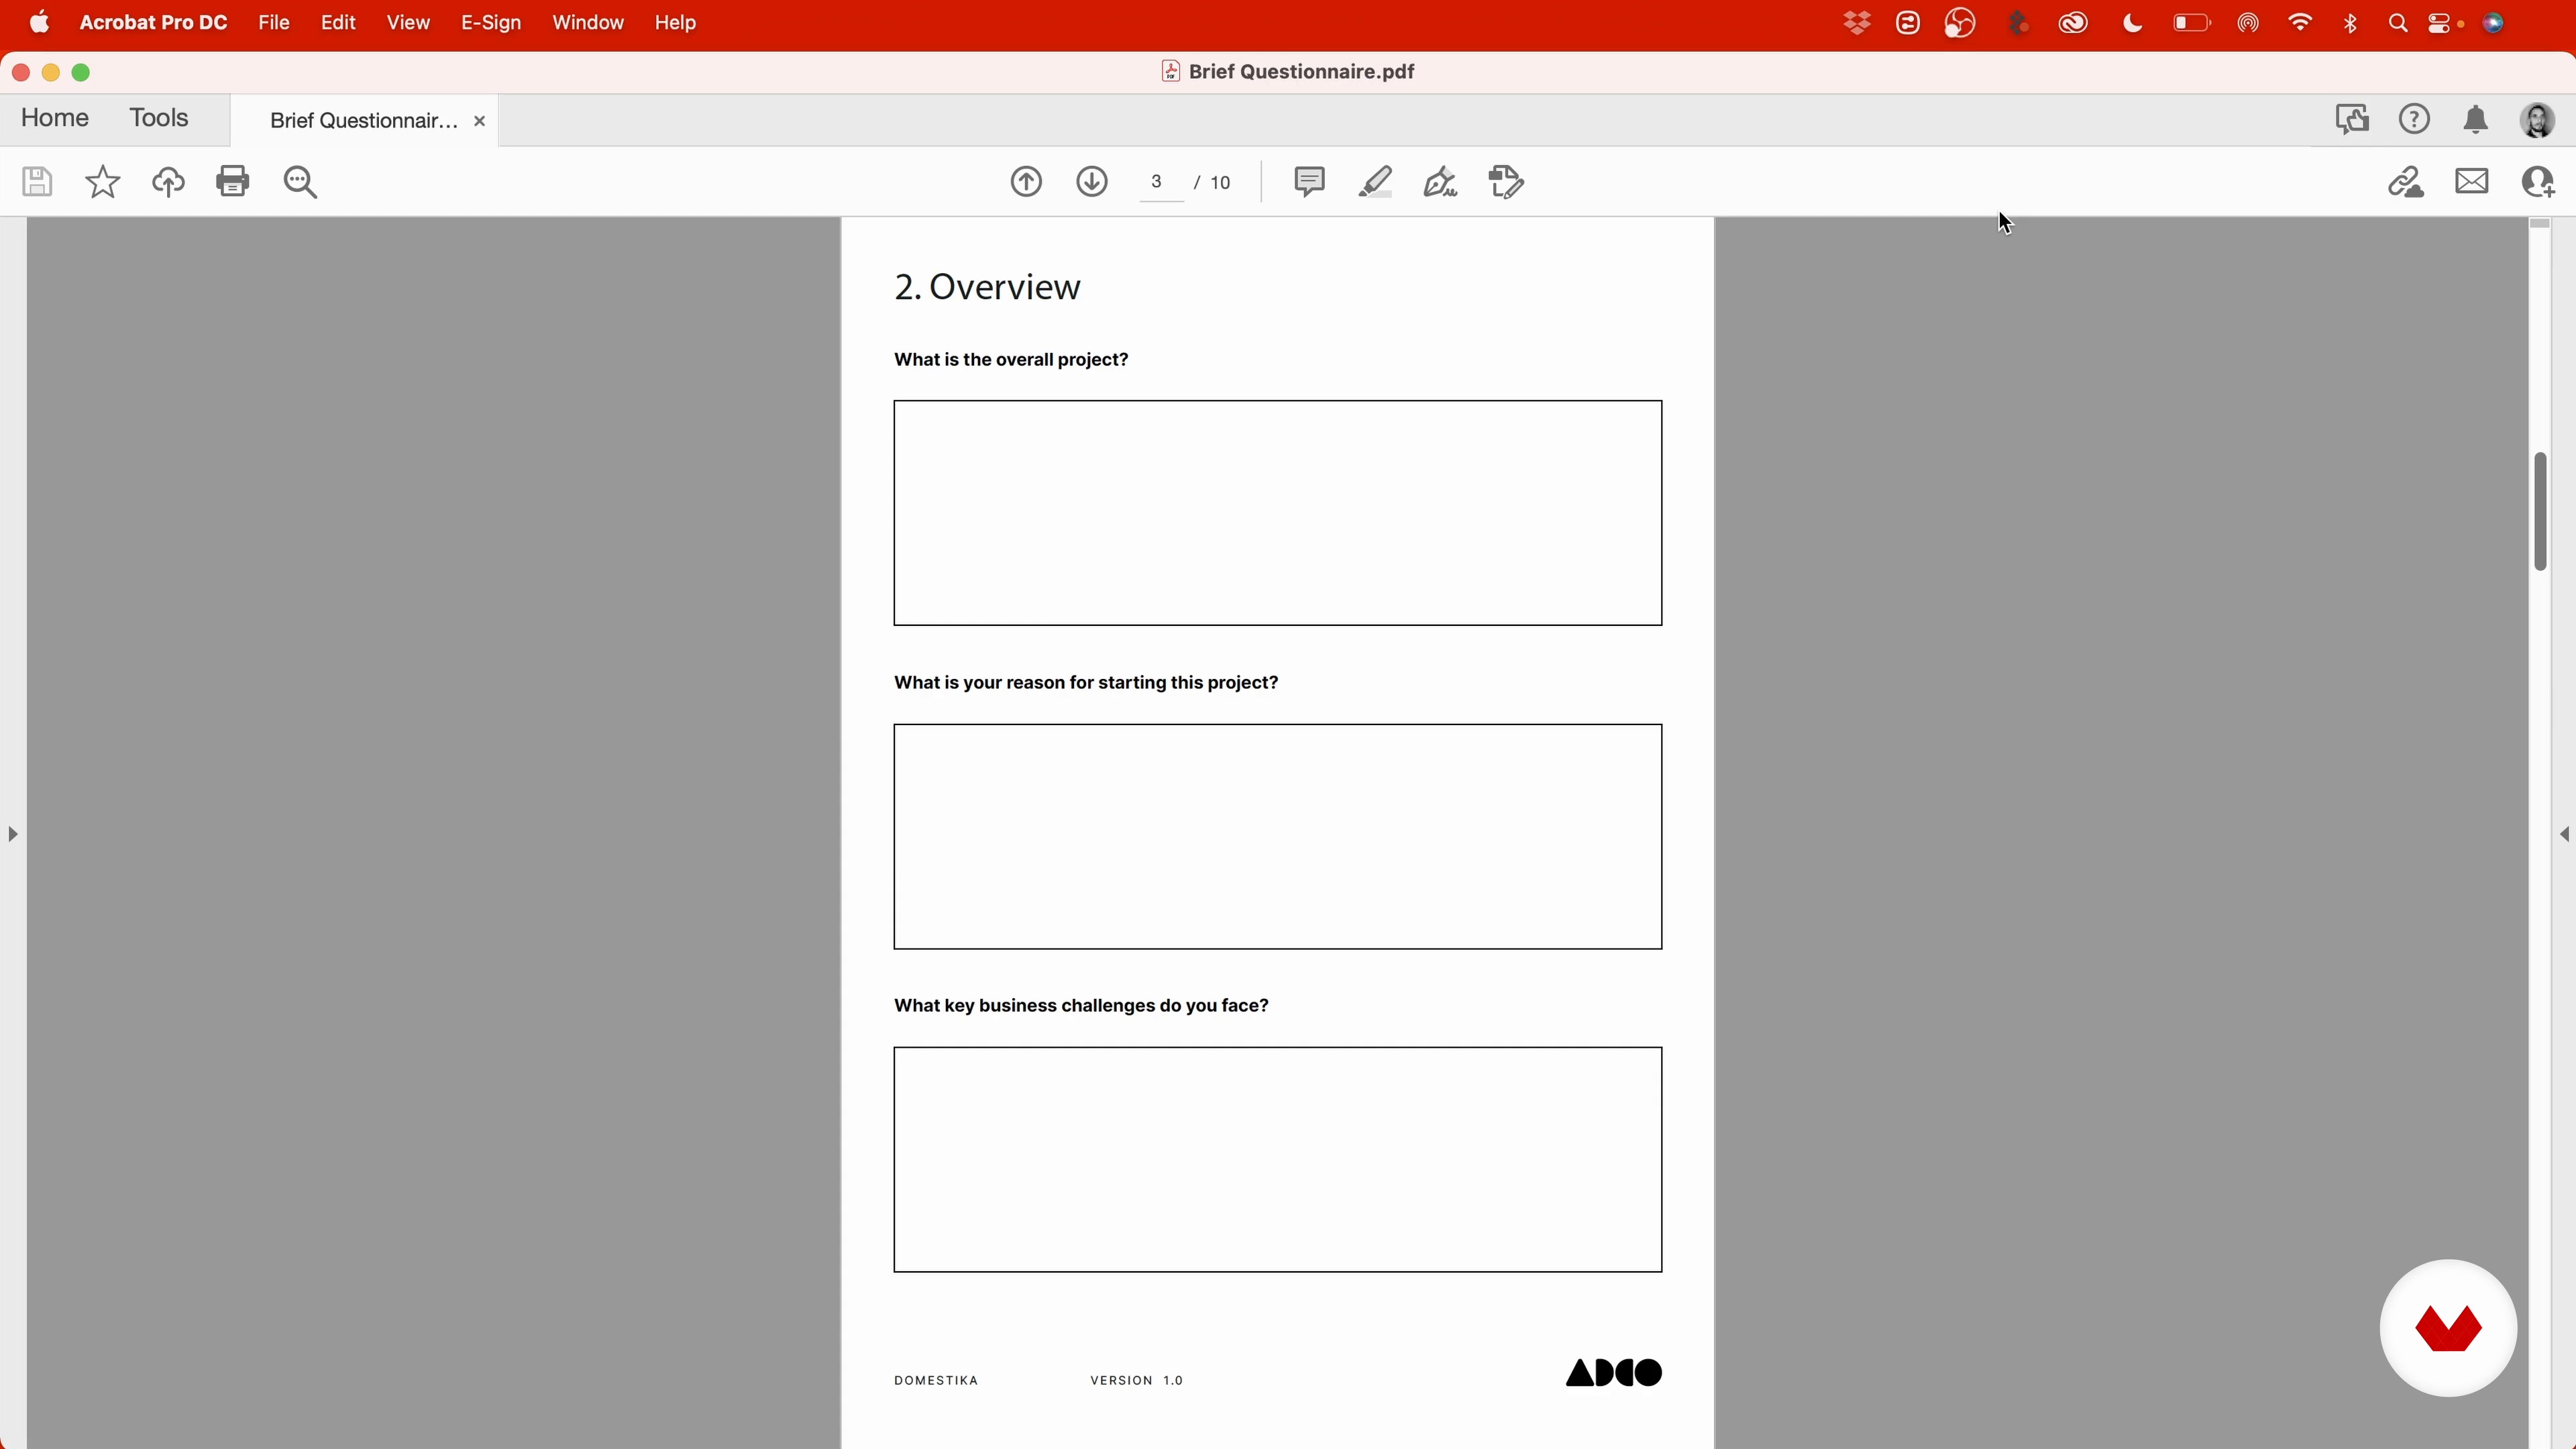Open the Fill & Sign pen tool
Viewport: 2576px width, 1449px height.
(x=1440, y=182)
